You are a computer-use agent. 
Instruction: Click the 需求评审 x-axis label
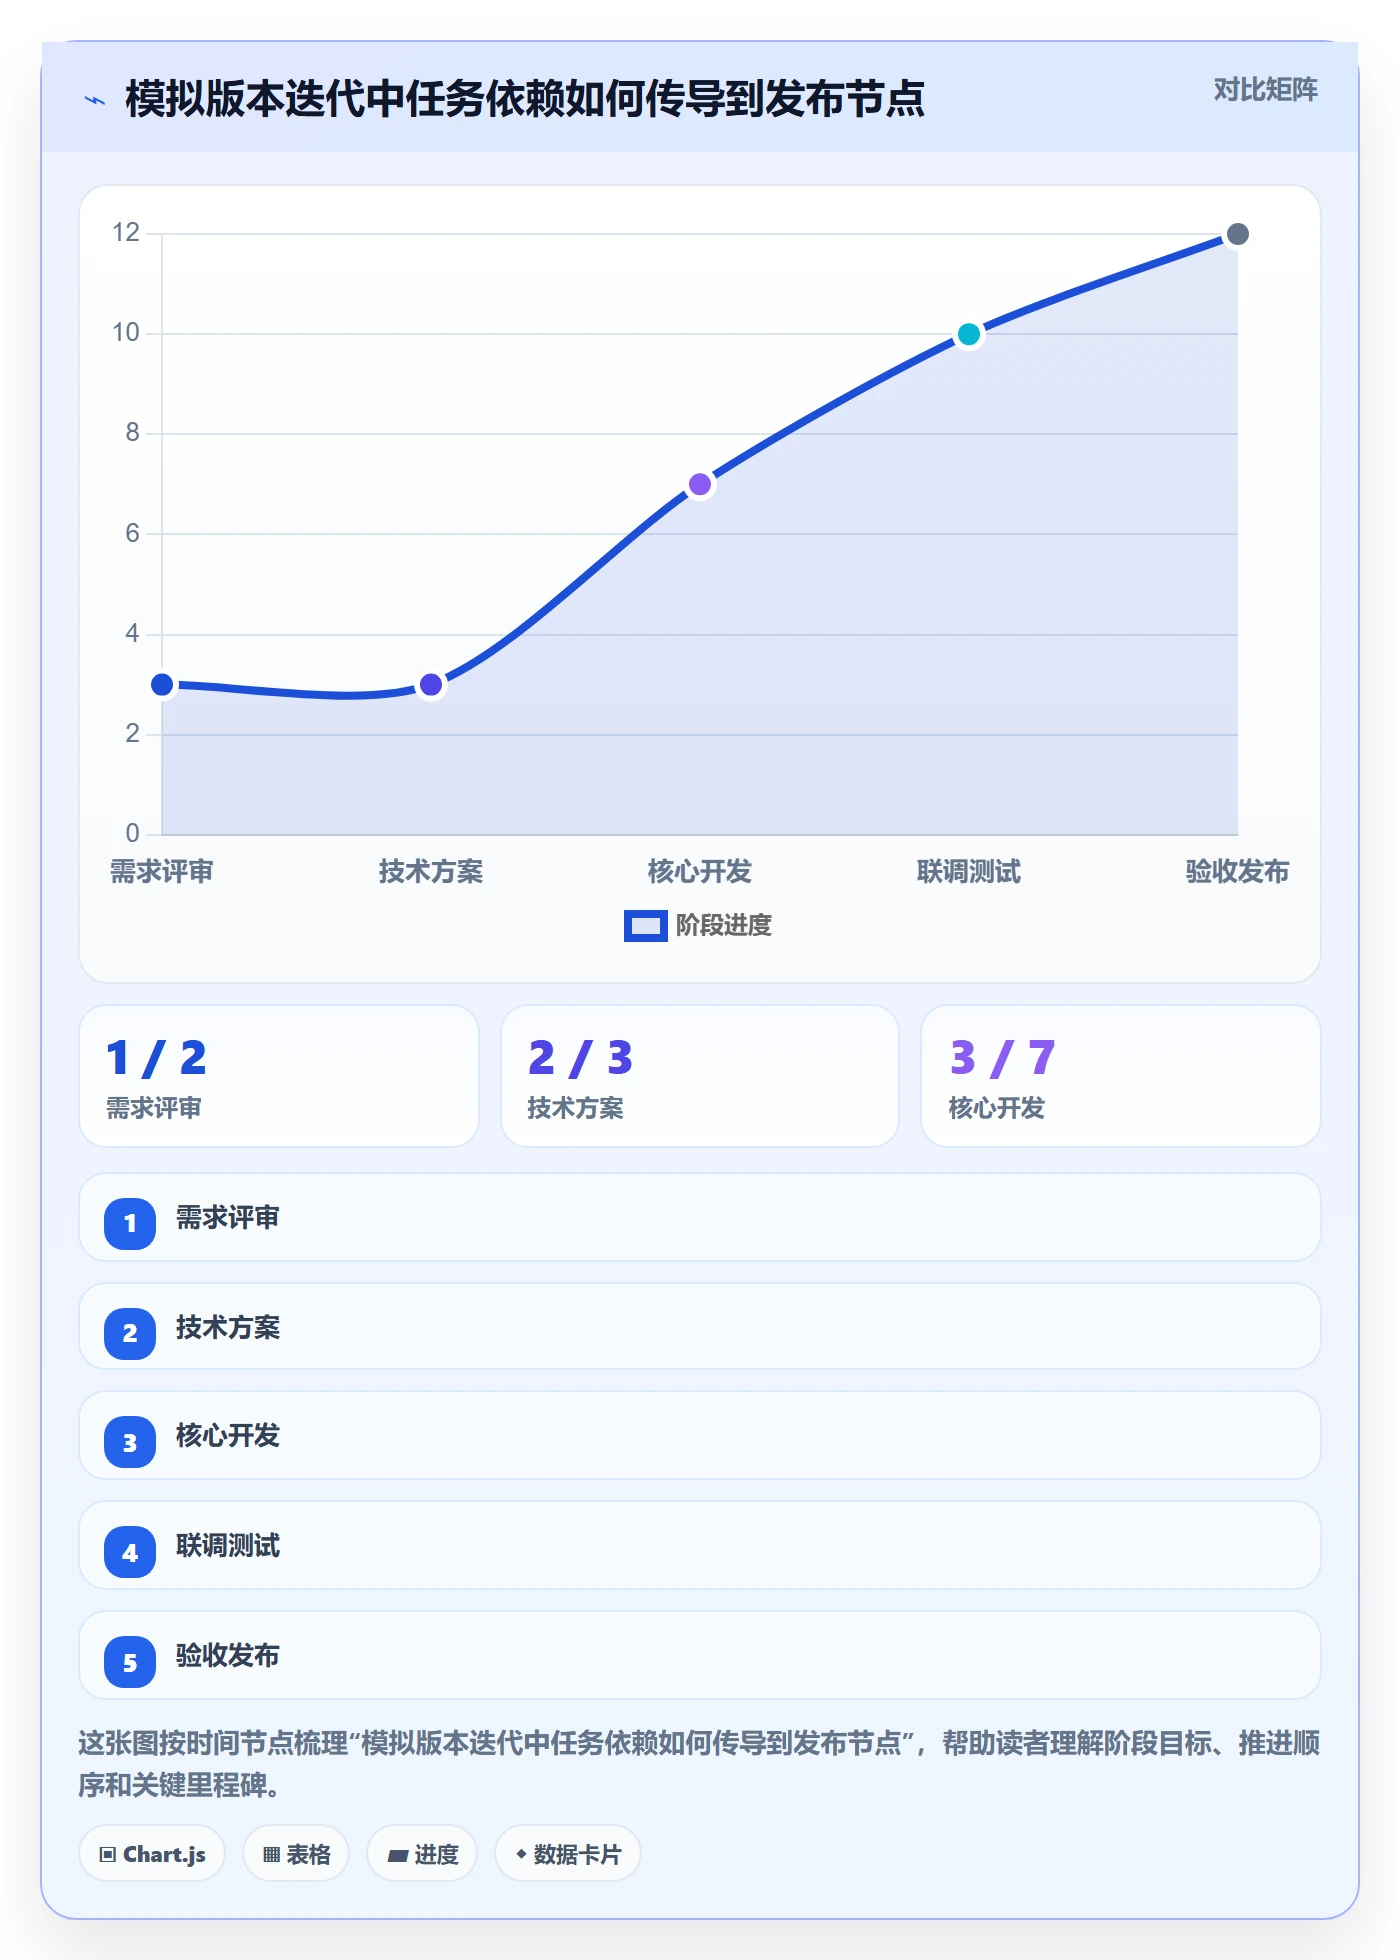(162, 872)
